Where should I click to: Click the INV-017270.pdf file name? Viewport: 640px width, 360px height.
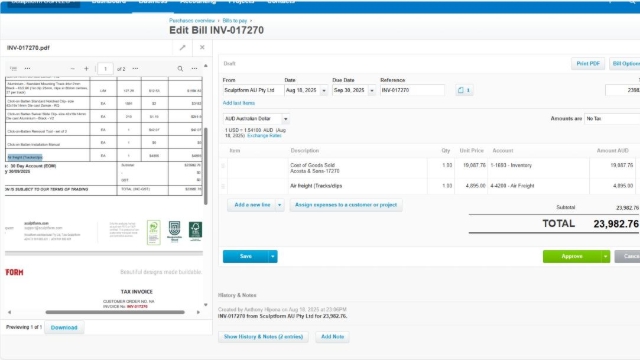tap(28, 48)
